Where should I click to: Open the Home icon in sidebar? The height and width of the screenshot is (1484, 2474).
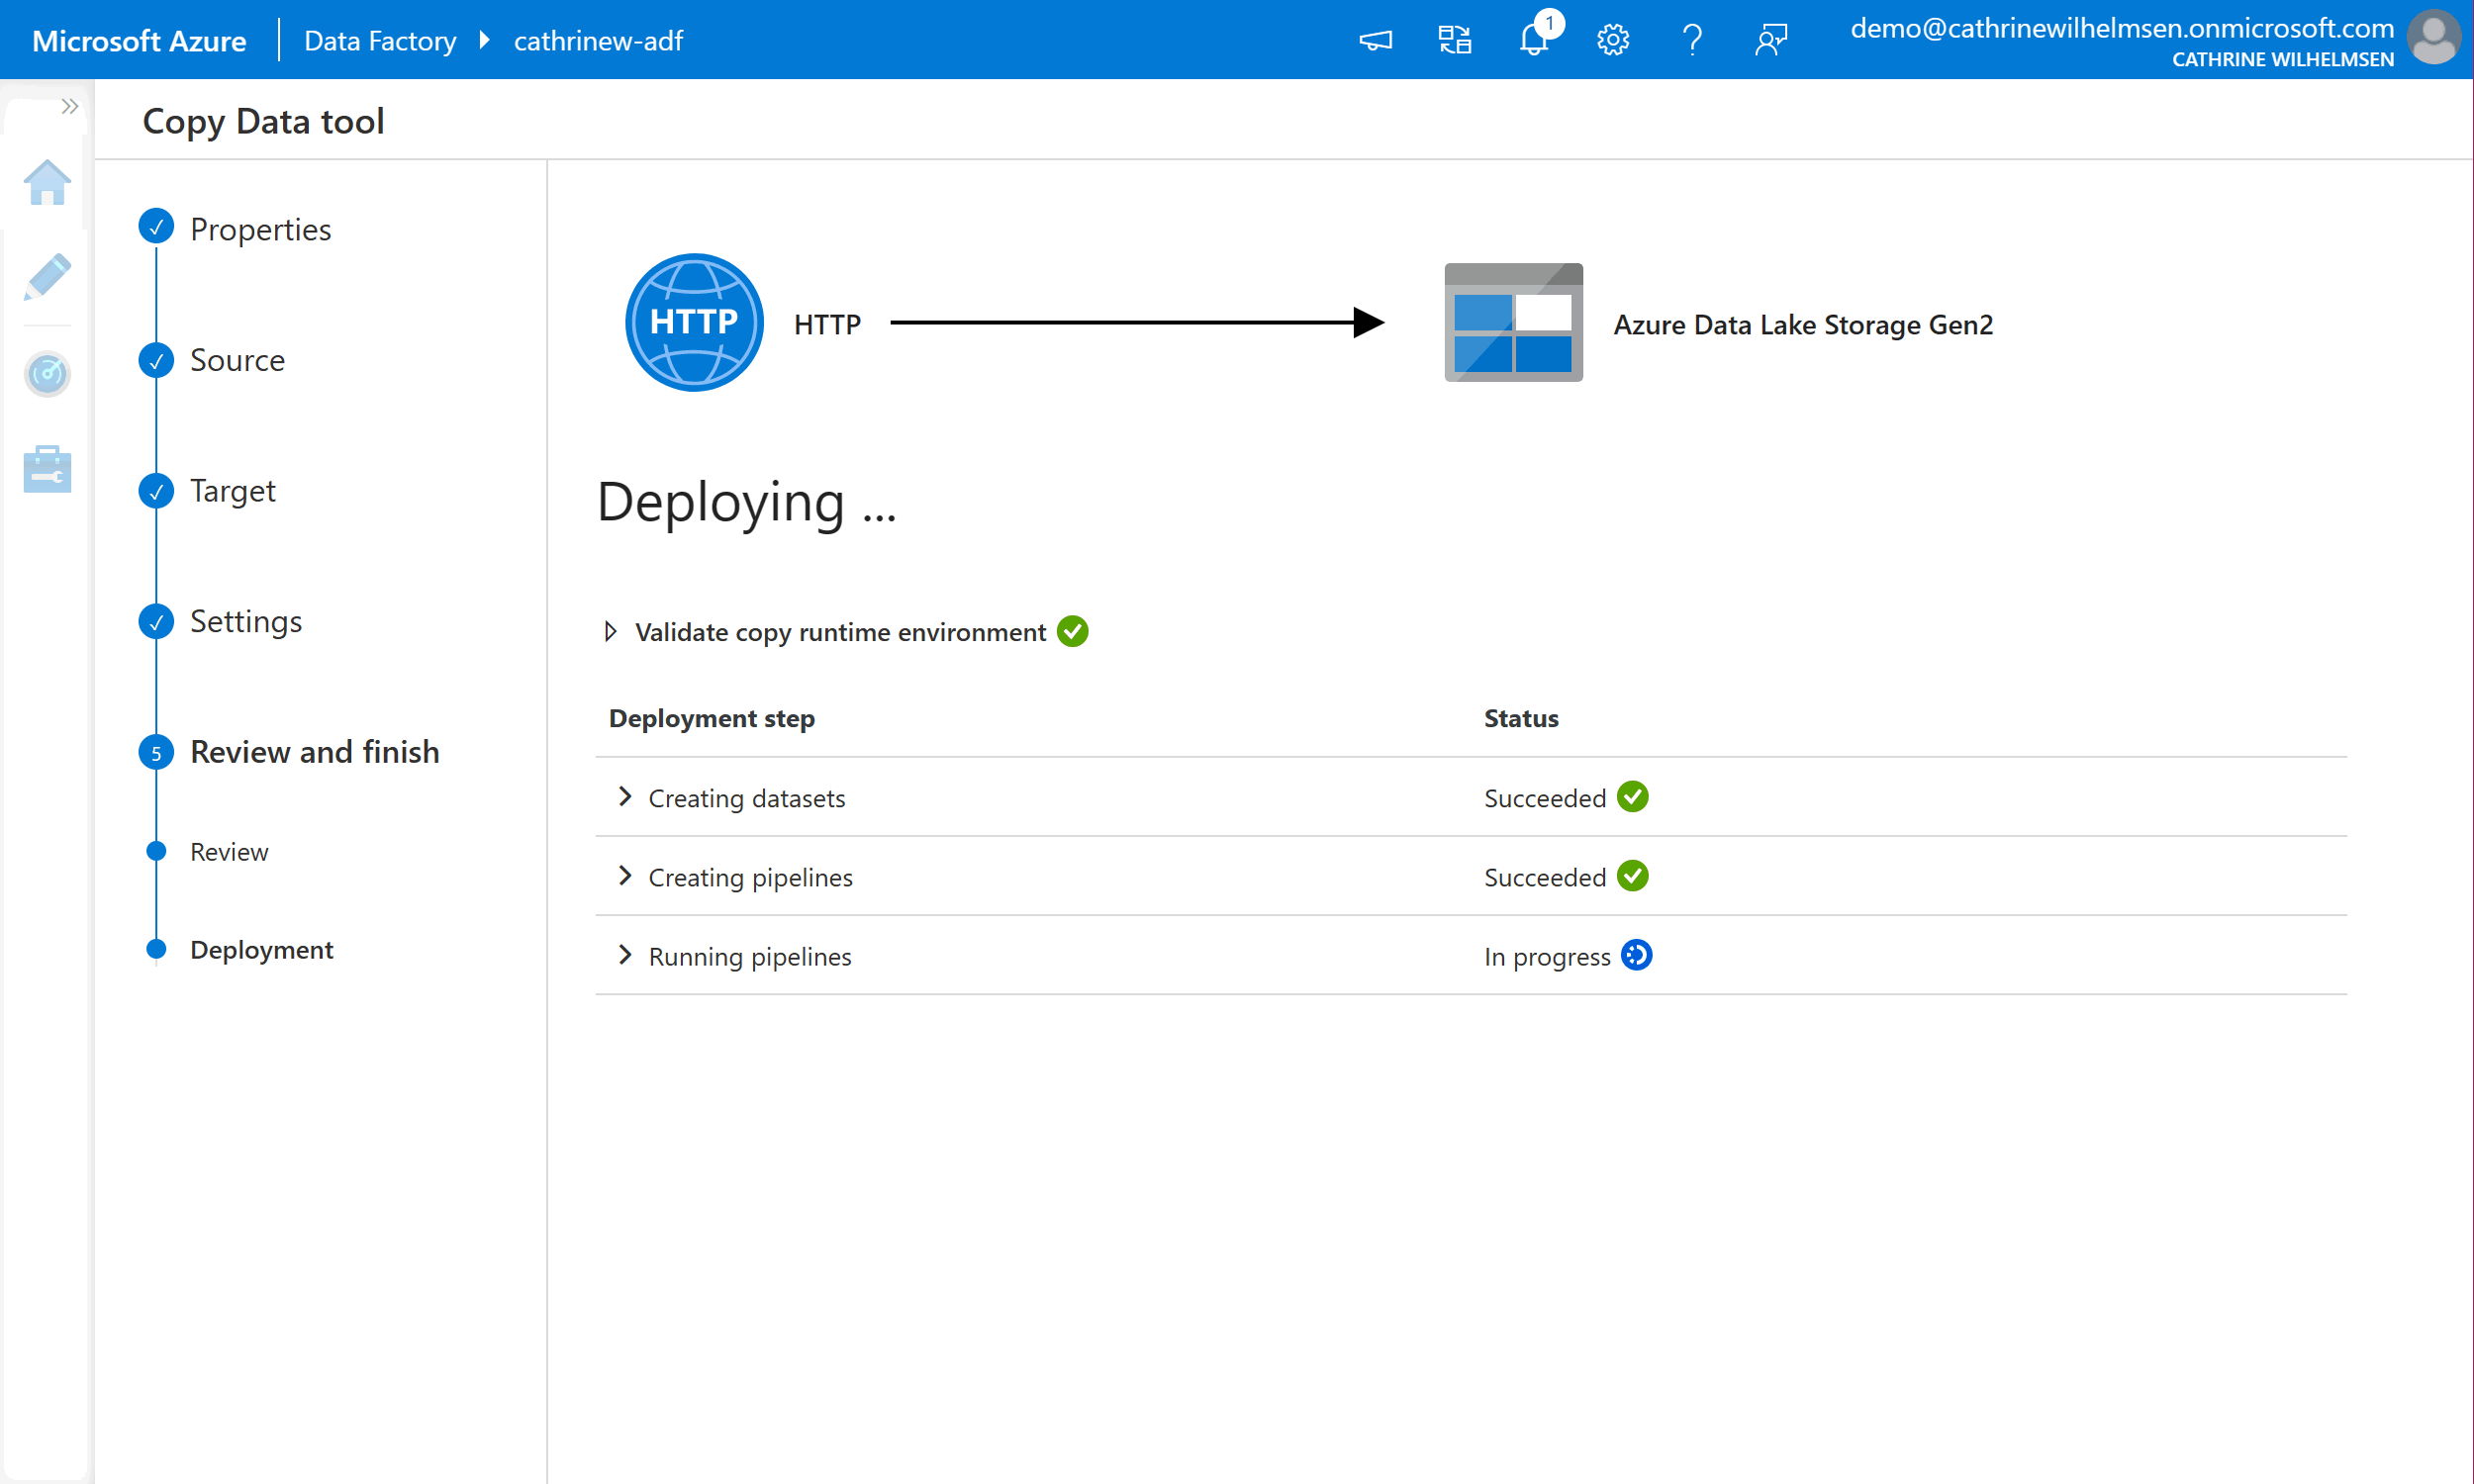47,183
